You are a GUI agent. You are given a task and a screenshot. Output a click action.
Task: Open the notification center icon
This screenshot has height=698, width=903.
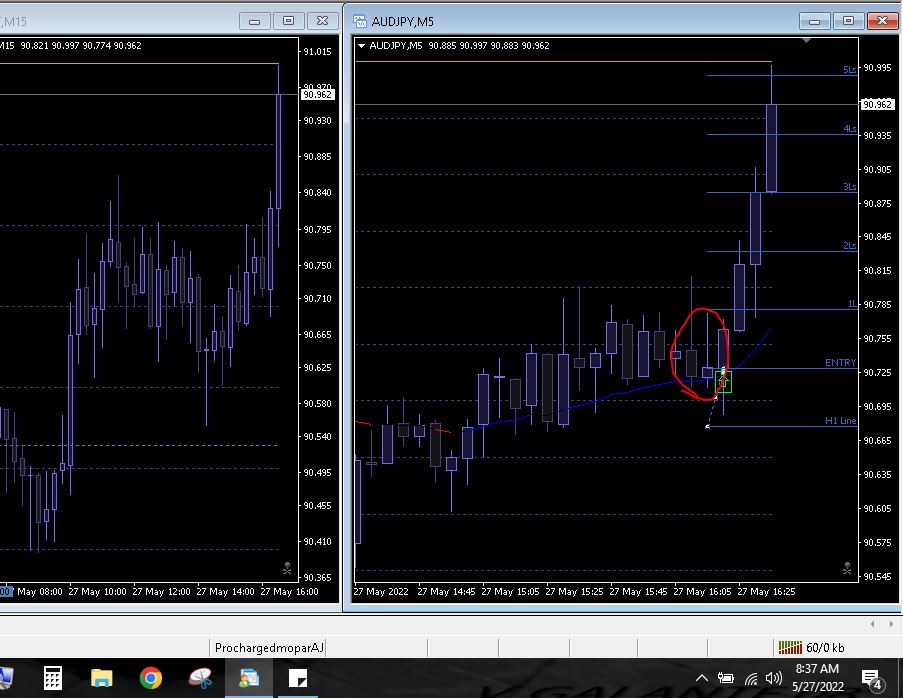pos(871,680)
